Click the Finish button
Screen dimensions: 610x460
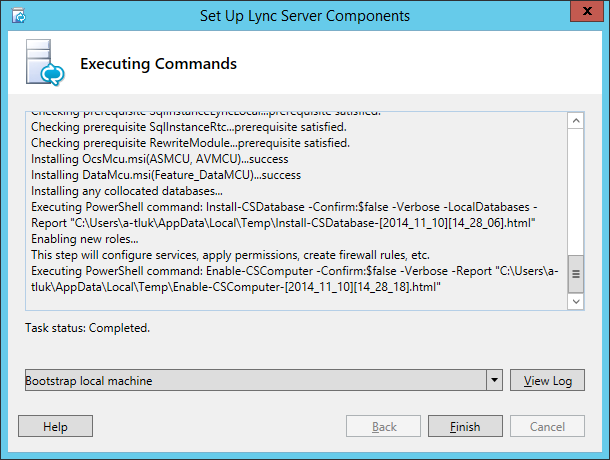coord(465,427)
